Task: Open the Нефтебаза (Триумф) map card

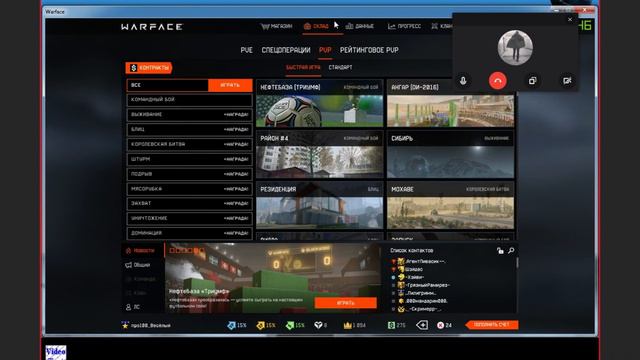Action: 320,104
